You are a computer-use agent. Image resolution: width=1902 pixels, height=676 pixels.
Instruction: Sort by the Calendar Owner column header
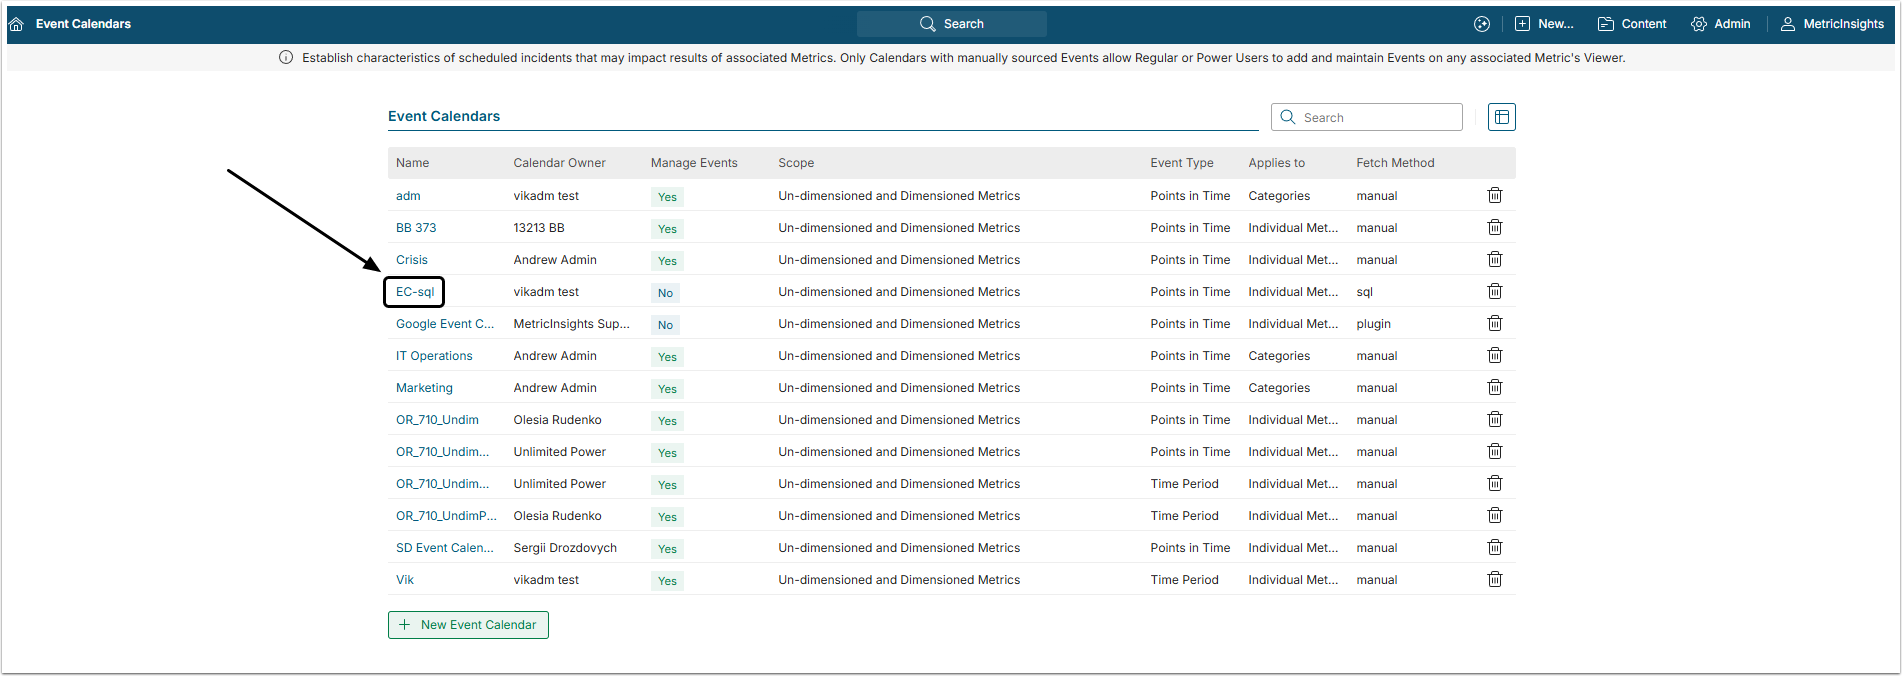tap(559, 163)
